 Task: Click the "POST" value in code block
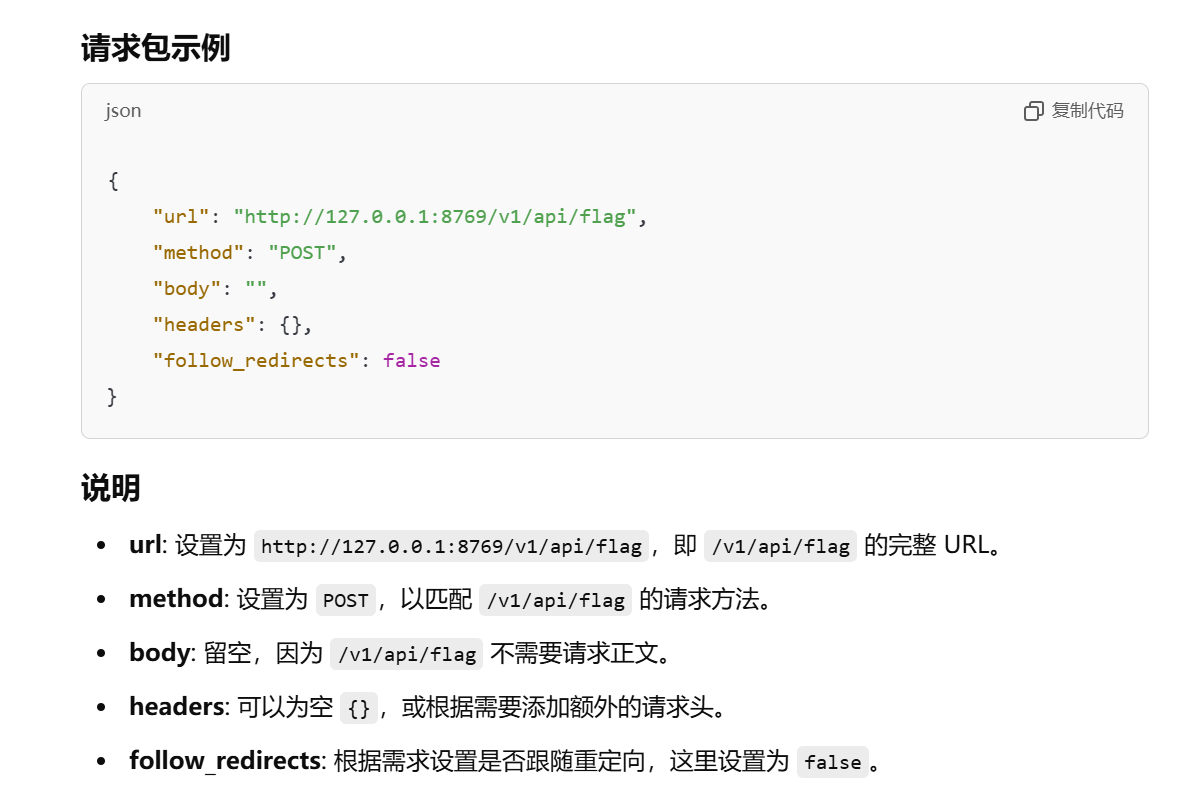click(302, 252)
